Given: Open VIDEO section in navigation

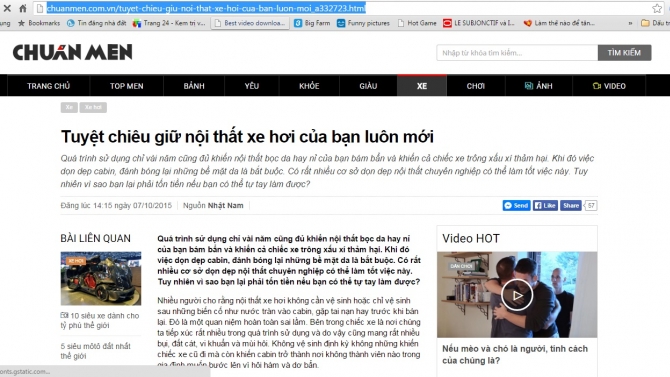Looking at the screenshot, I should [609, 86].
